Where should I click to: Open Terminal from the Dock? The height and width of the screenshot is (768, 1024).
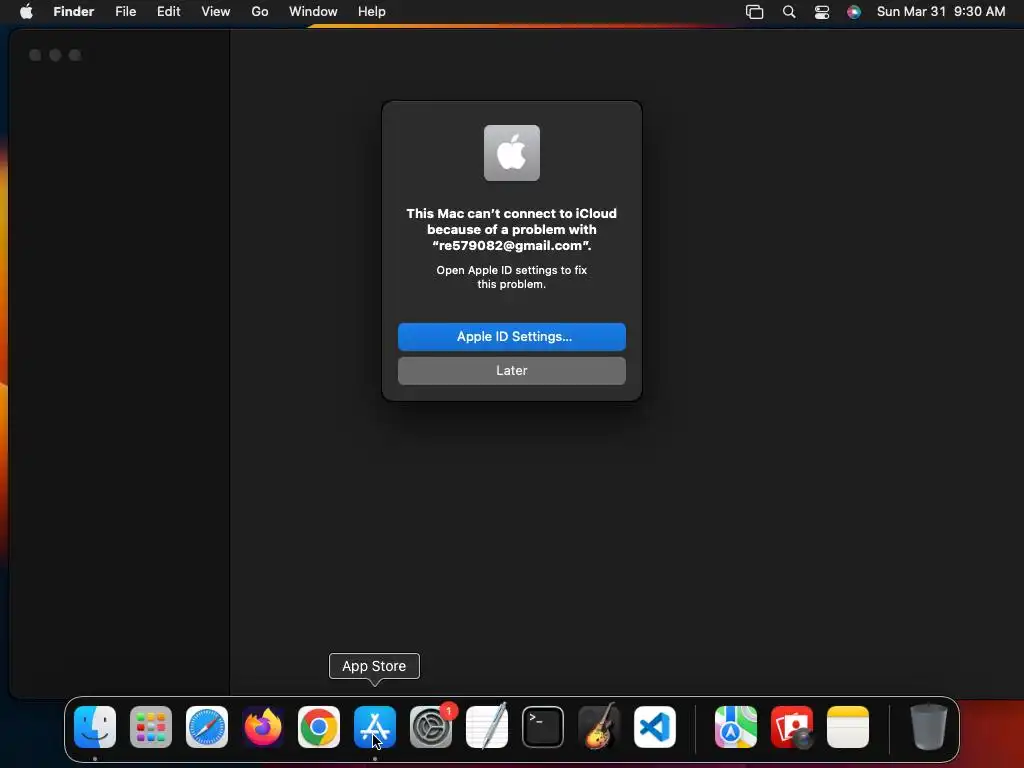point(543,727)
